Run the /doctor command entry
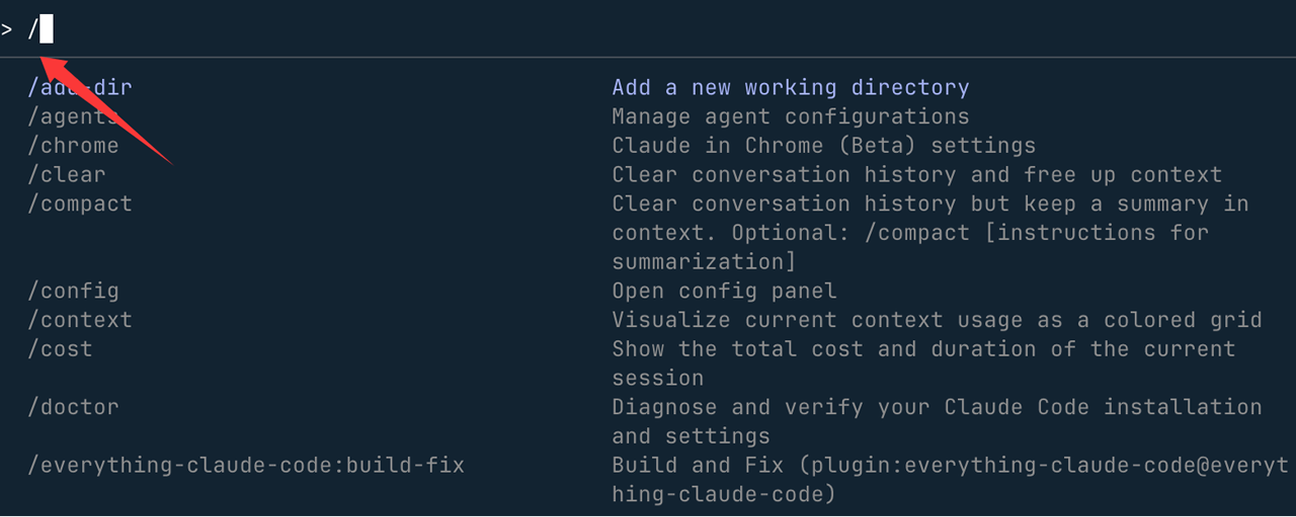Viewport: 1296px width, 517px height. click(73, 407)
